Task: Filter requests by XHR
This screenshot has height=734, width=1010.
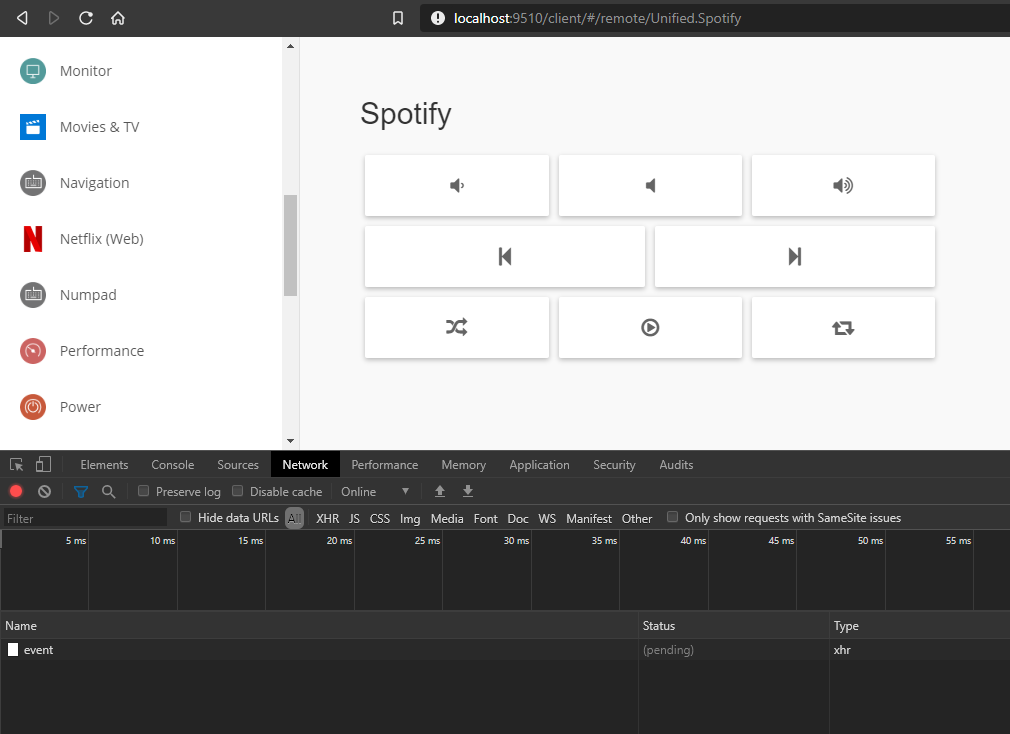Action: [x=327, y=518]
